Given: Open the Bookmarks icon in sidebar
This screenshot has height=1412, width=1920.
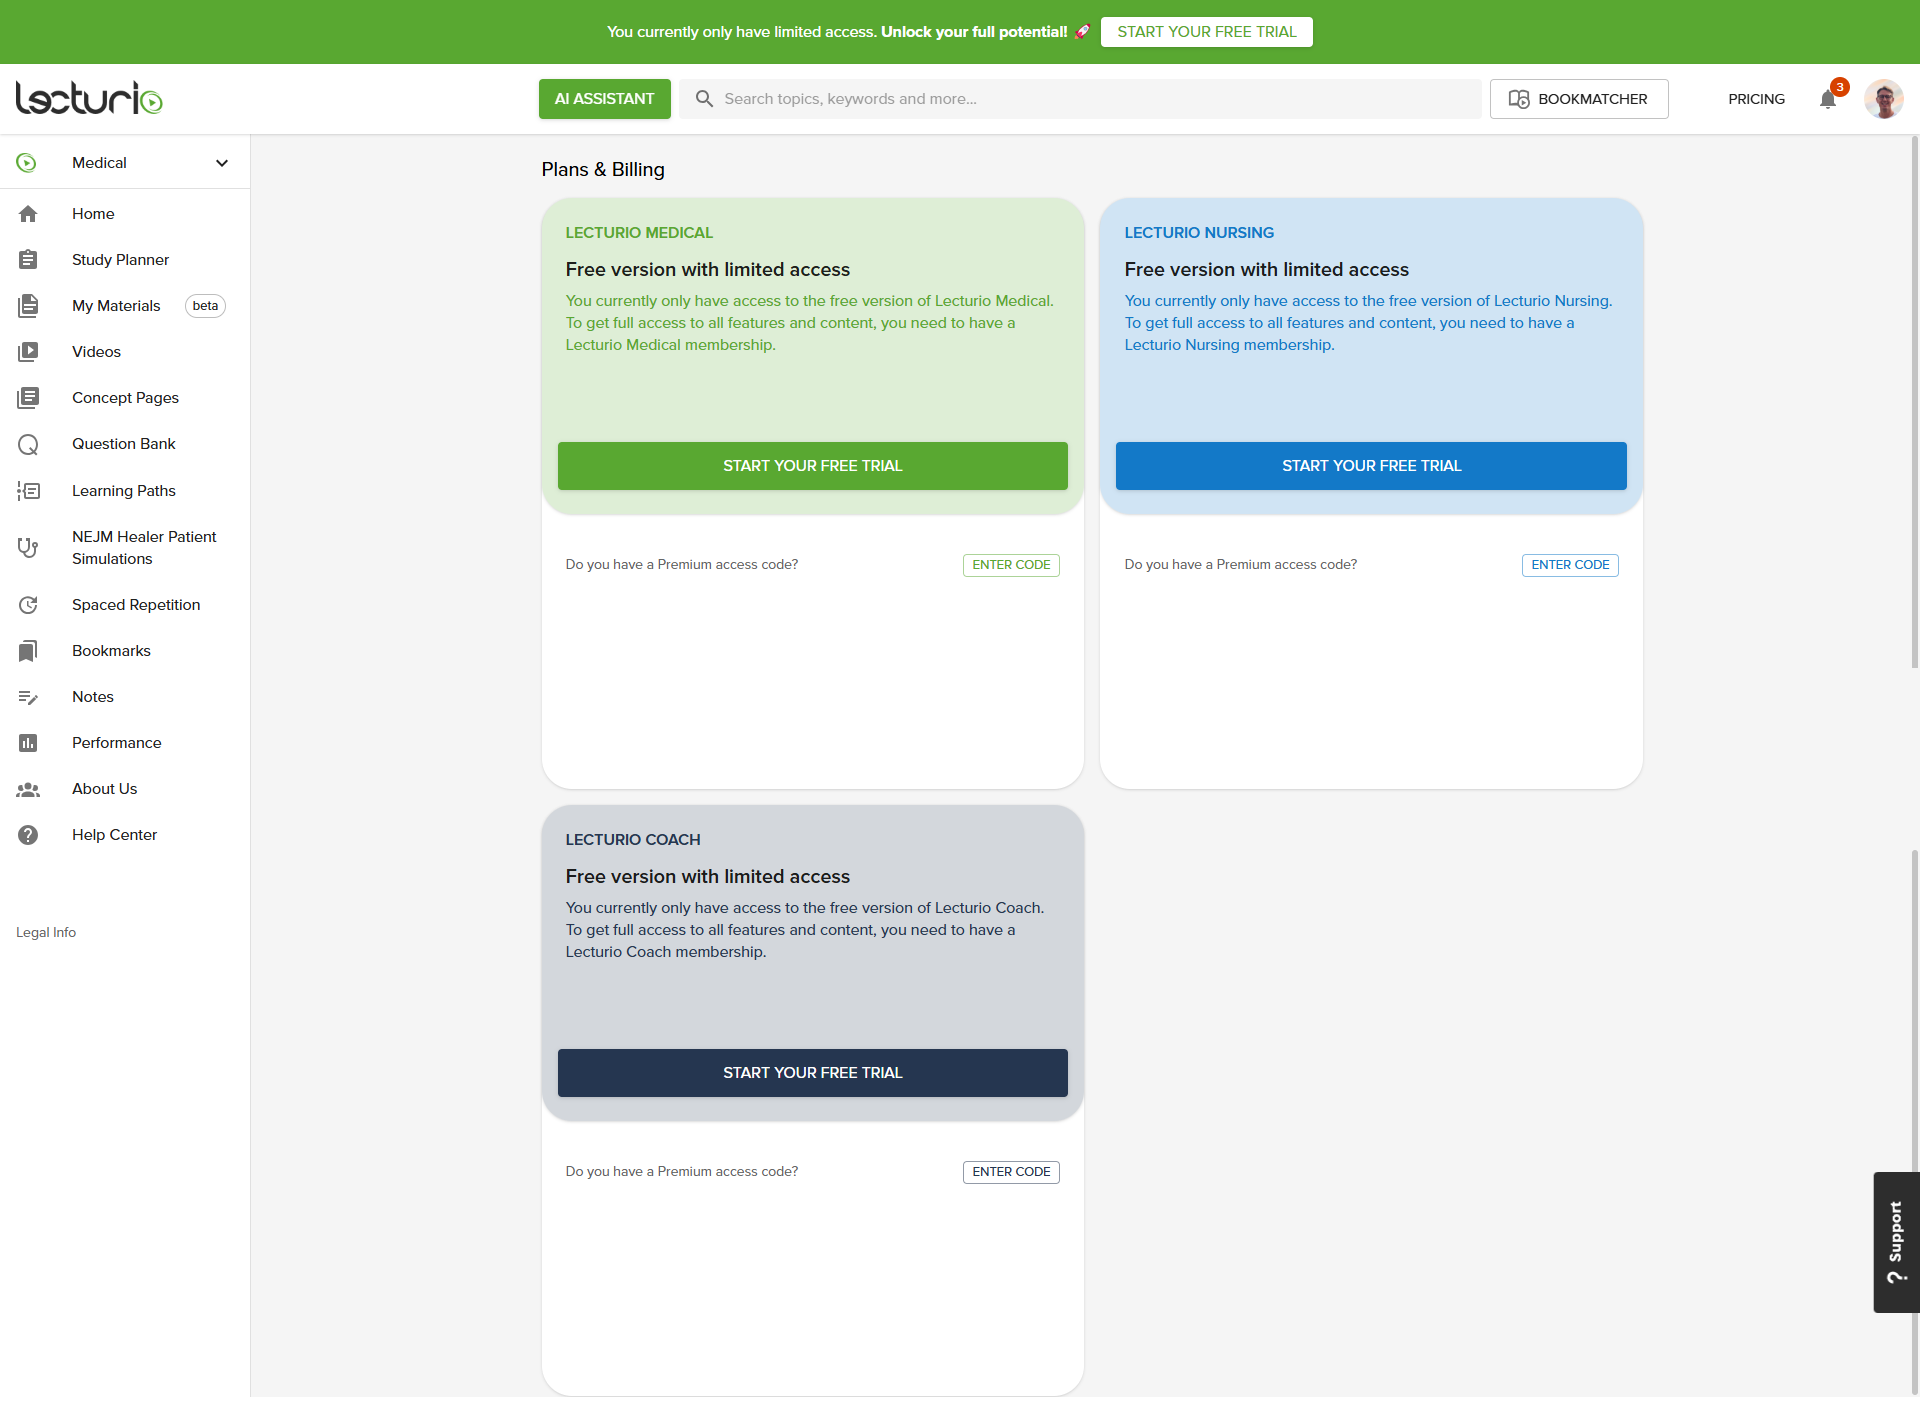Looking at the screenshot, I should point(28,651).
